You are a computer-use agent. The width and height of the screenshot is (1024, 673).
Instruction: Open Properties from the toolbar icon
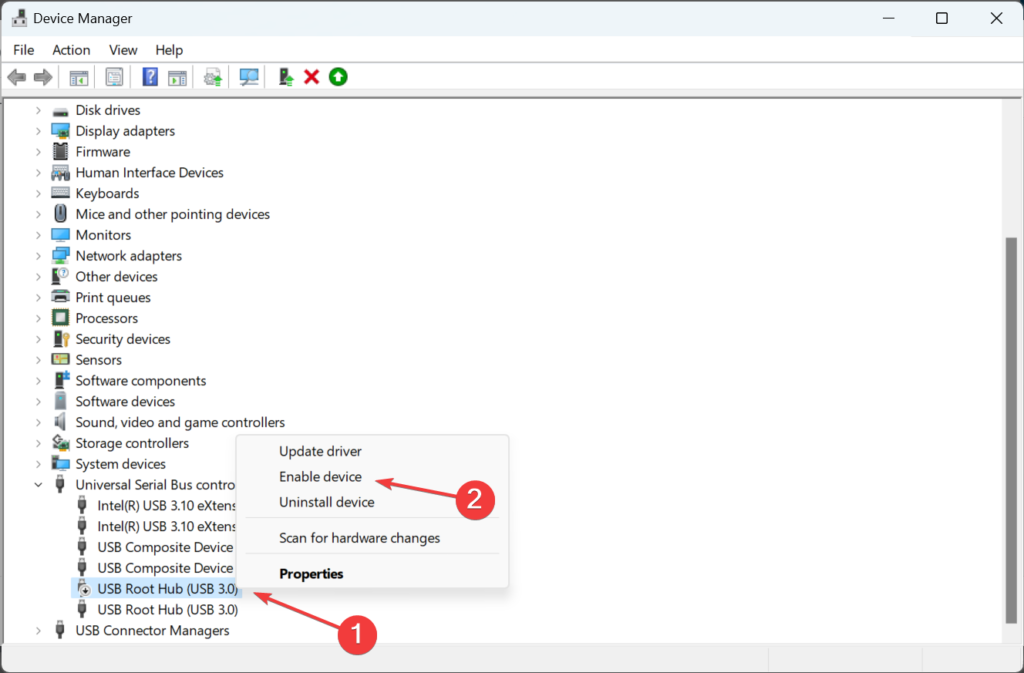click(x=114, y=77)
